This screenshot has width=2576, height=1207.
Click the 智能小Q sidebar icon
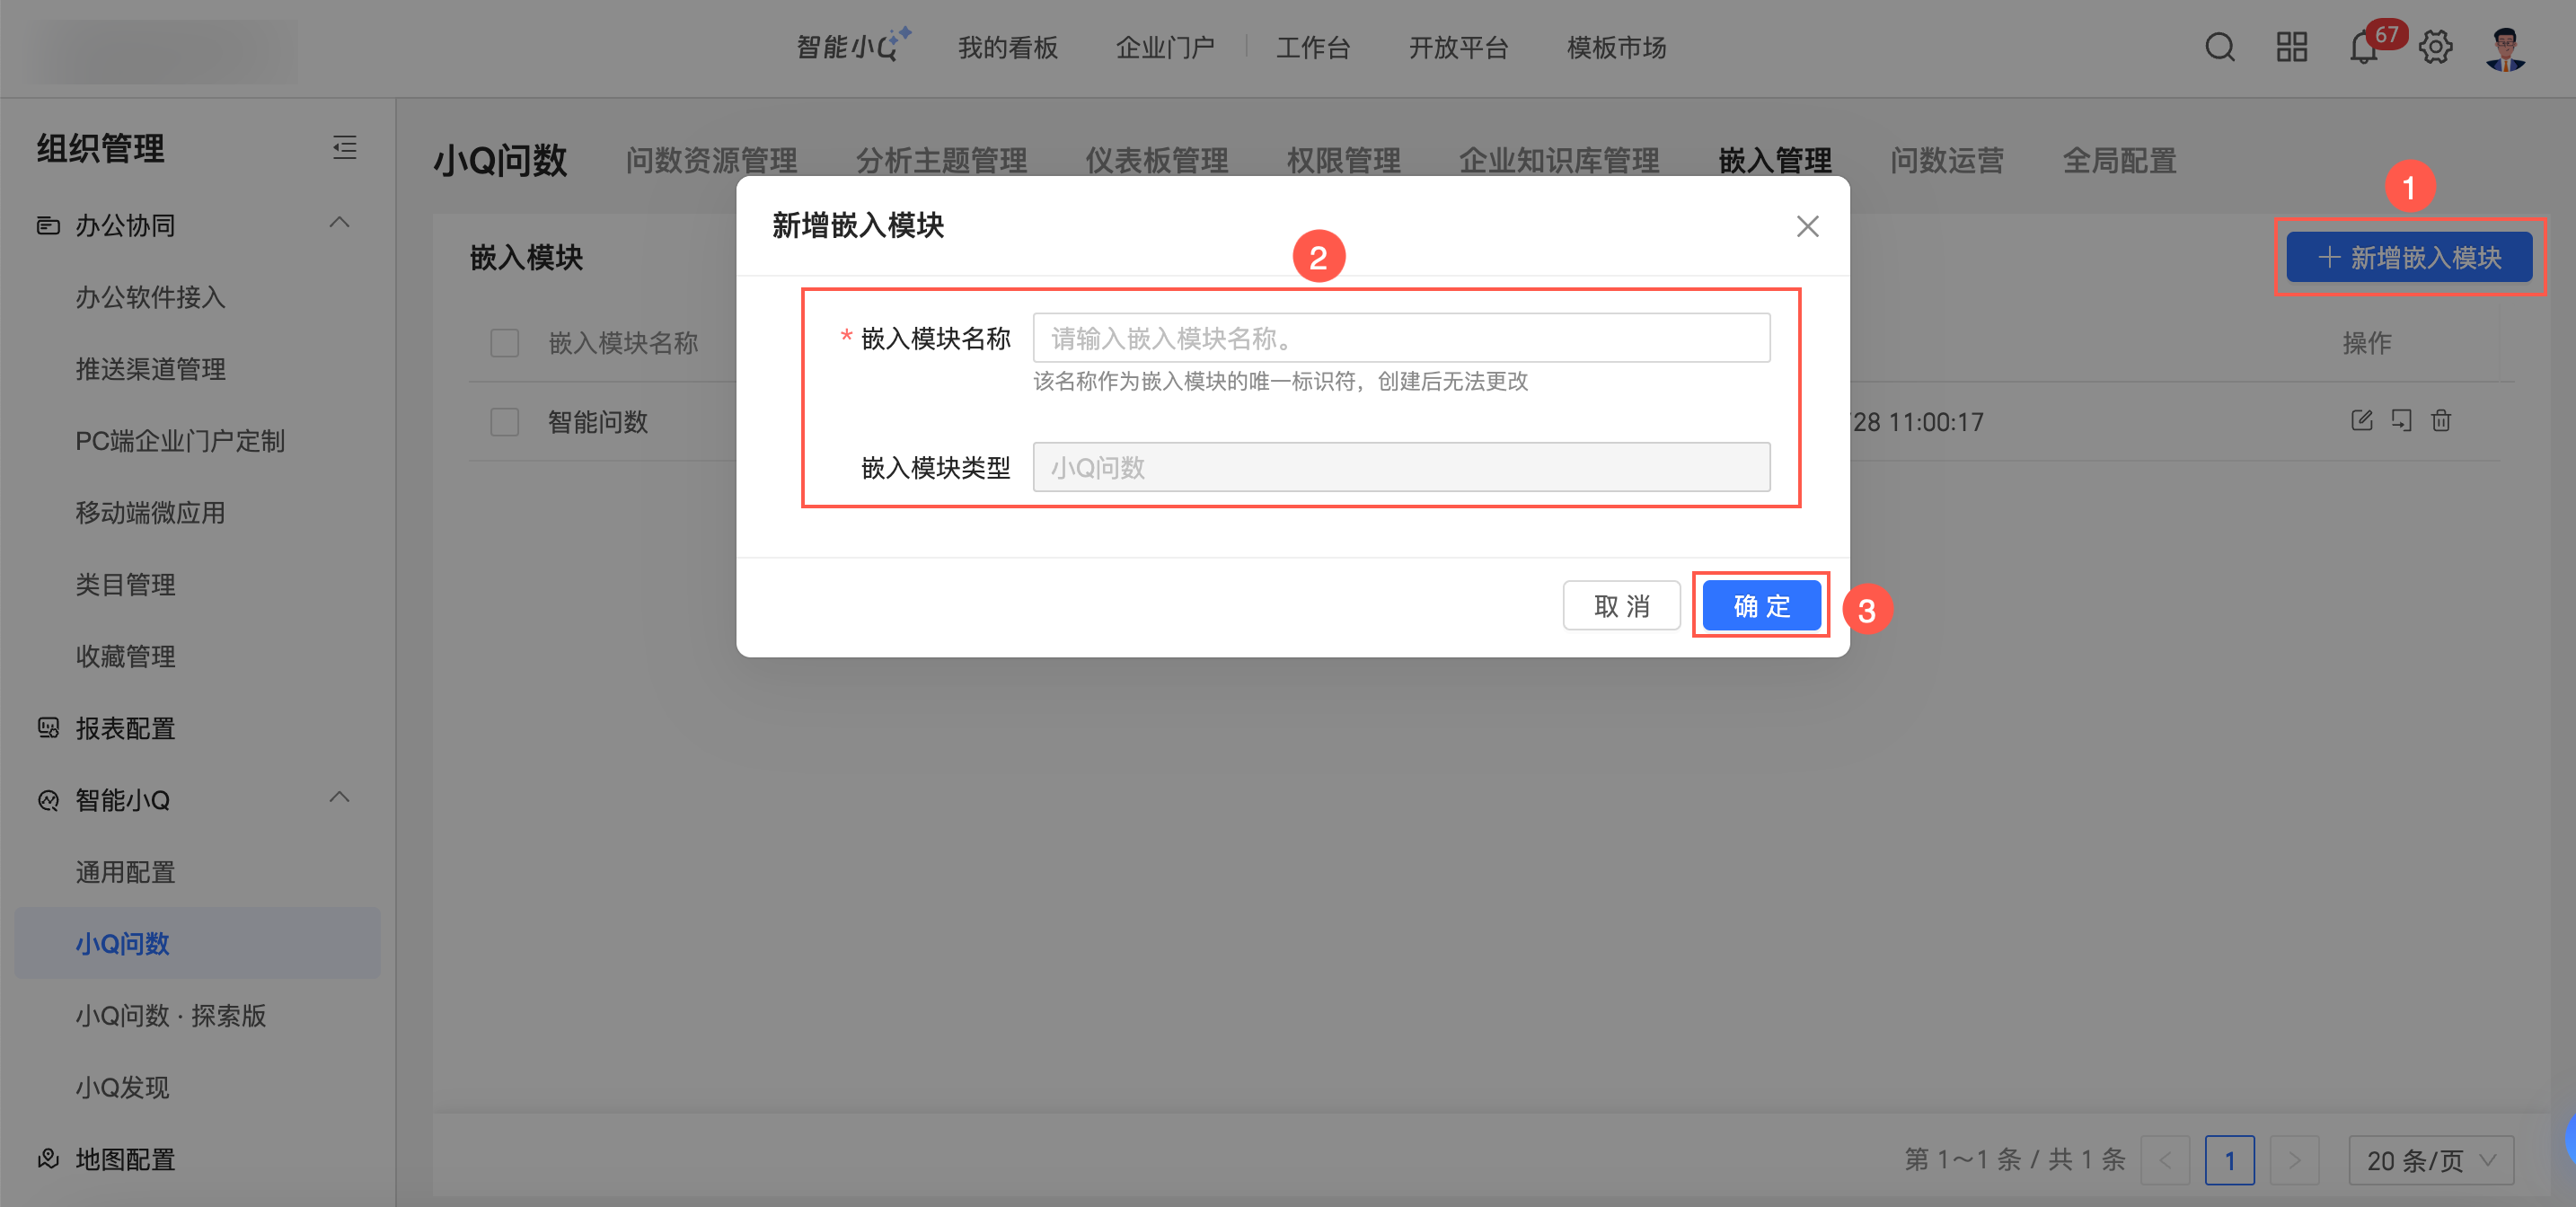click(x=48, y=800)
